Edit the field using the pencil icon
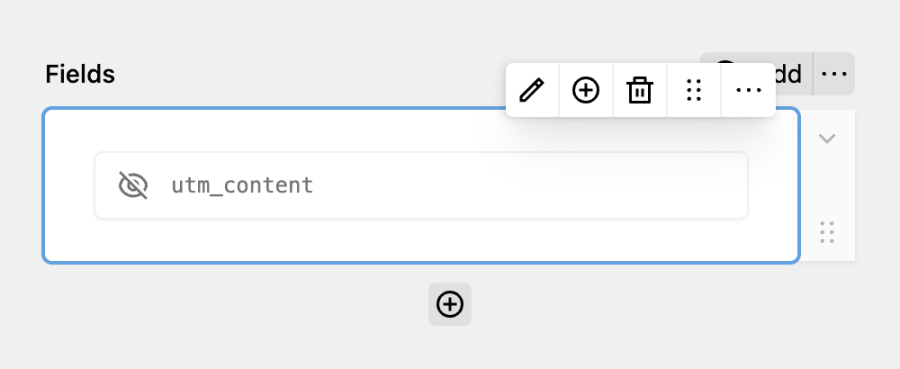This screenshot has width=900, height=369. click(x=532, y=90)
